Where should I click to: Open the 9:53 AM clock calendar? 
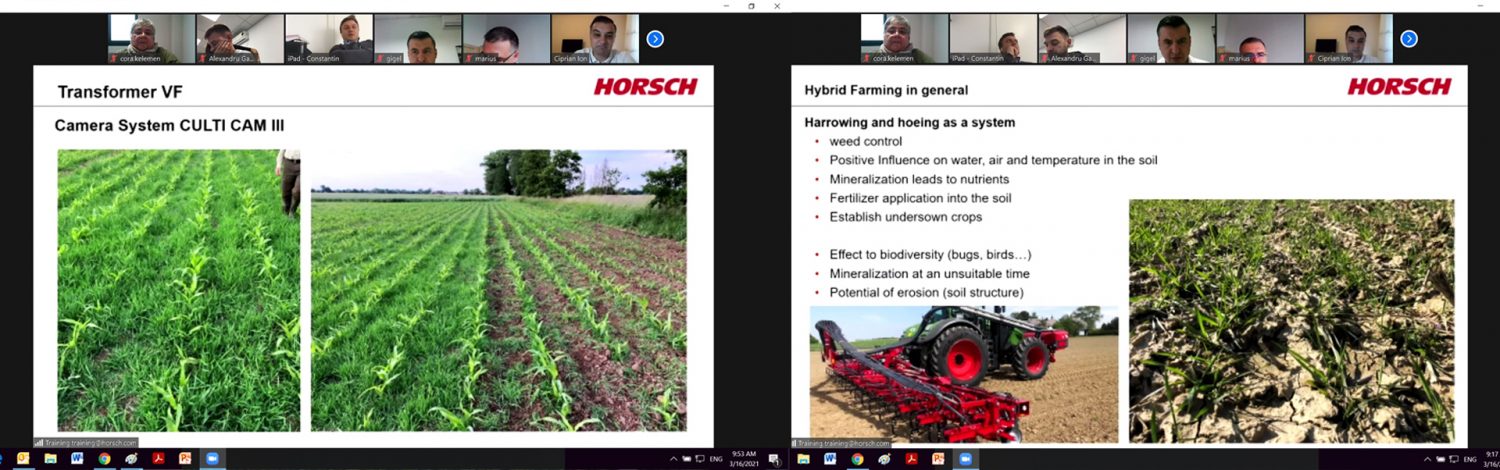[744, 458]
